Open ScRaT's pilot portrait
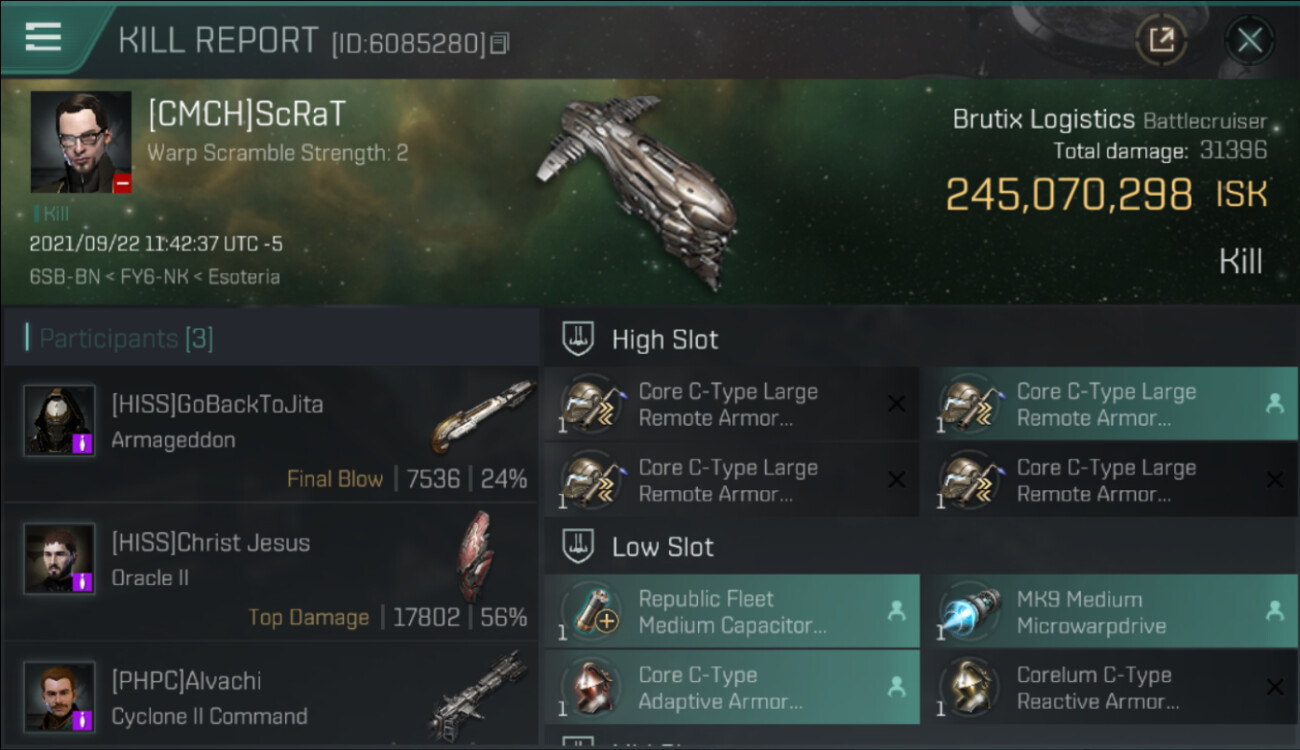This screenshot has height=750, width=1300. pyautogui.click(x=81, y=142)
